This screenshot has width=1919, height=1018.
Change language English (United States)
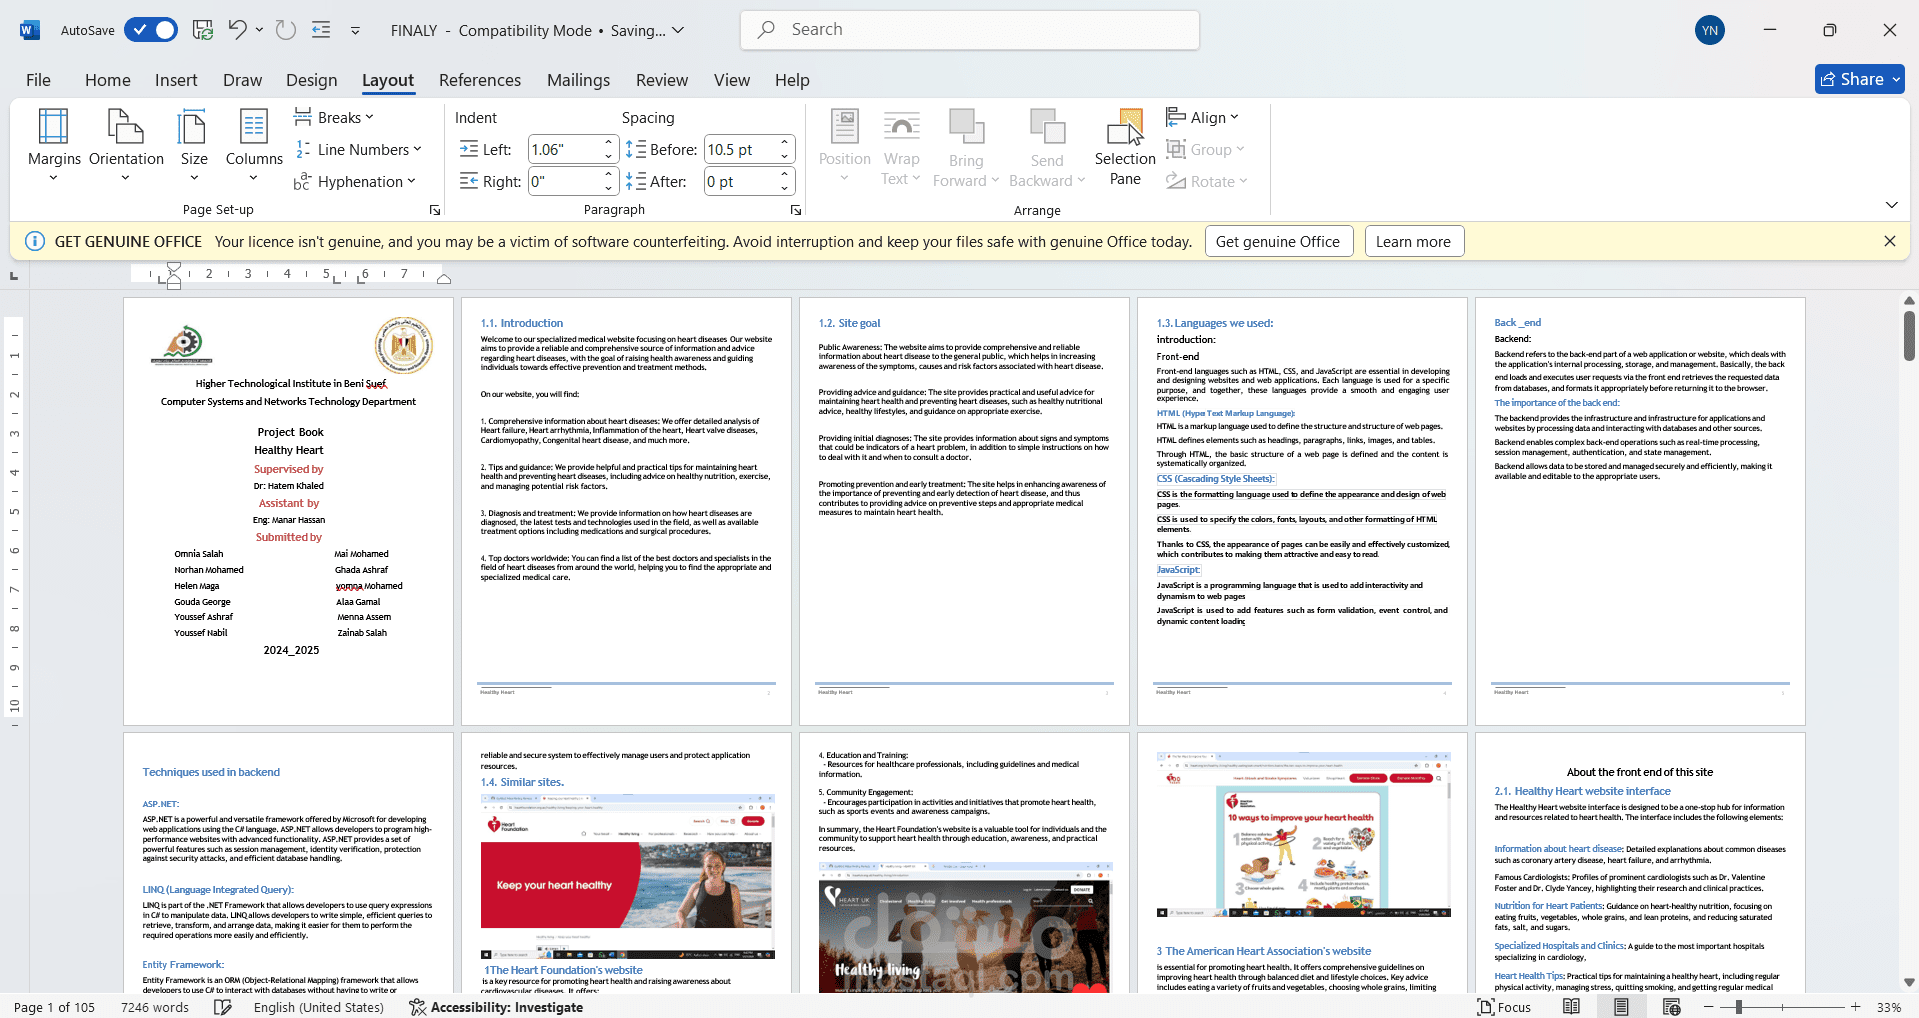click(318, 1007)
